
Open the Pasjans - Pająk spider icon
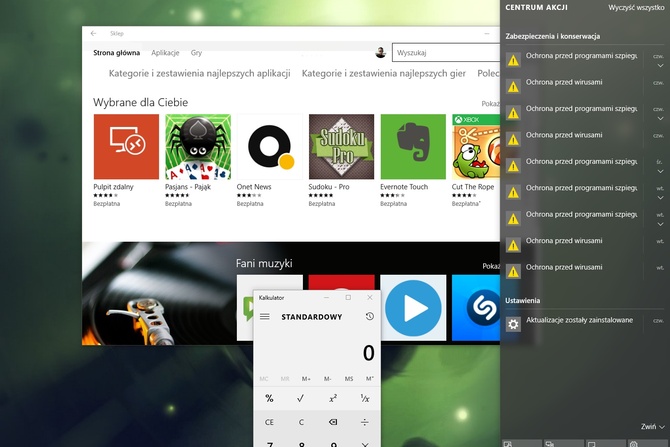pyautogui.click(x=197, y=146)
